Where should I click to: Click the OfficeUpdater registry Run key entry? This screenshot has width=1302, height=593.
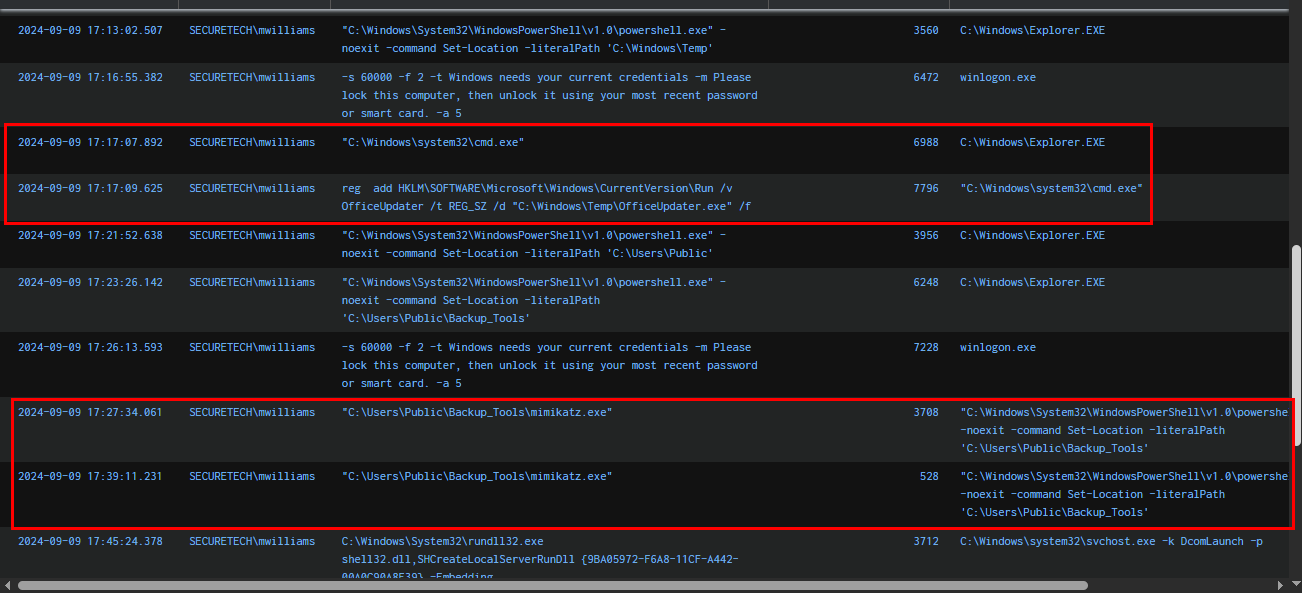546,196
